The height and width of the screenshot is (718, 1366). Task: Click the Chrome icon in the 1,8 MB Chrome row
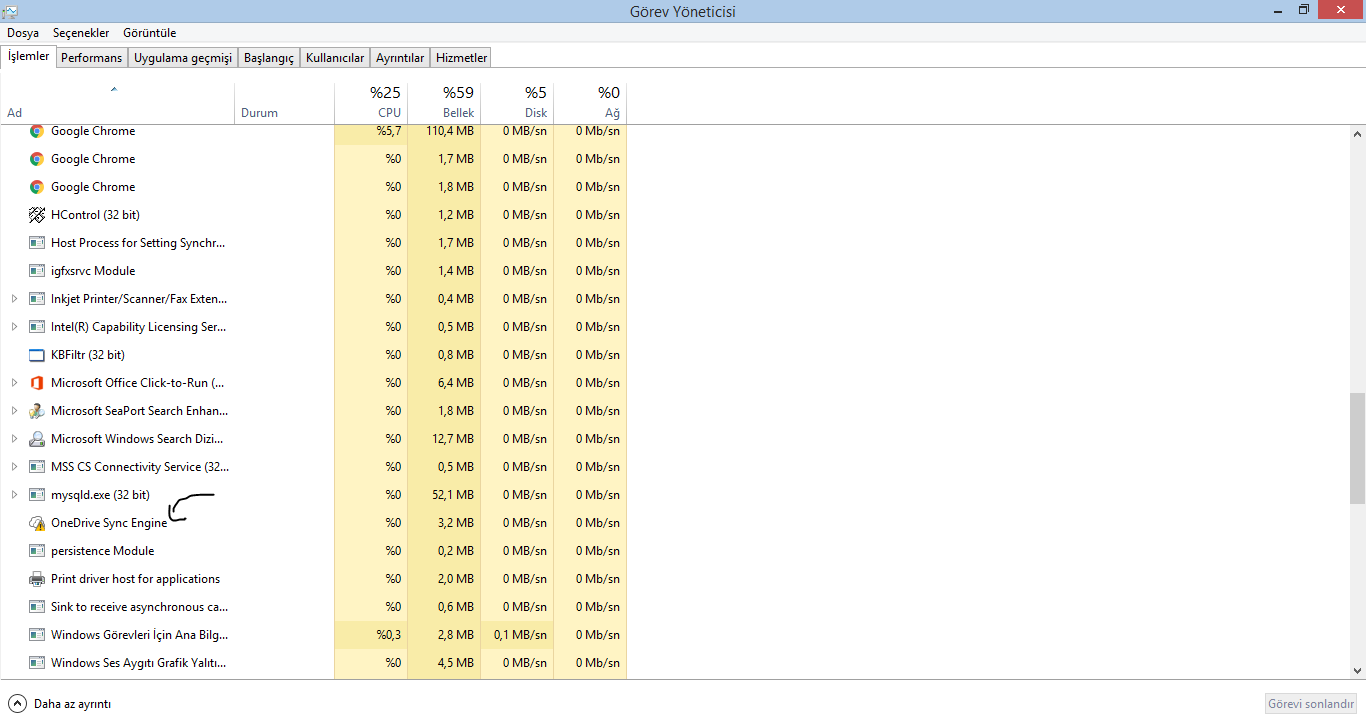(x=37, y=187)
